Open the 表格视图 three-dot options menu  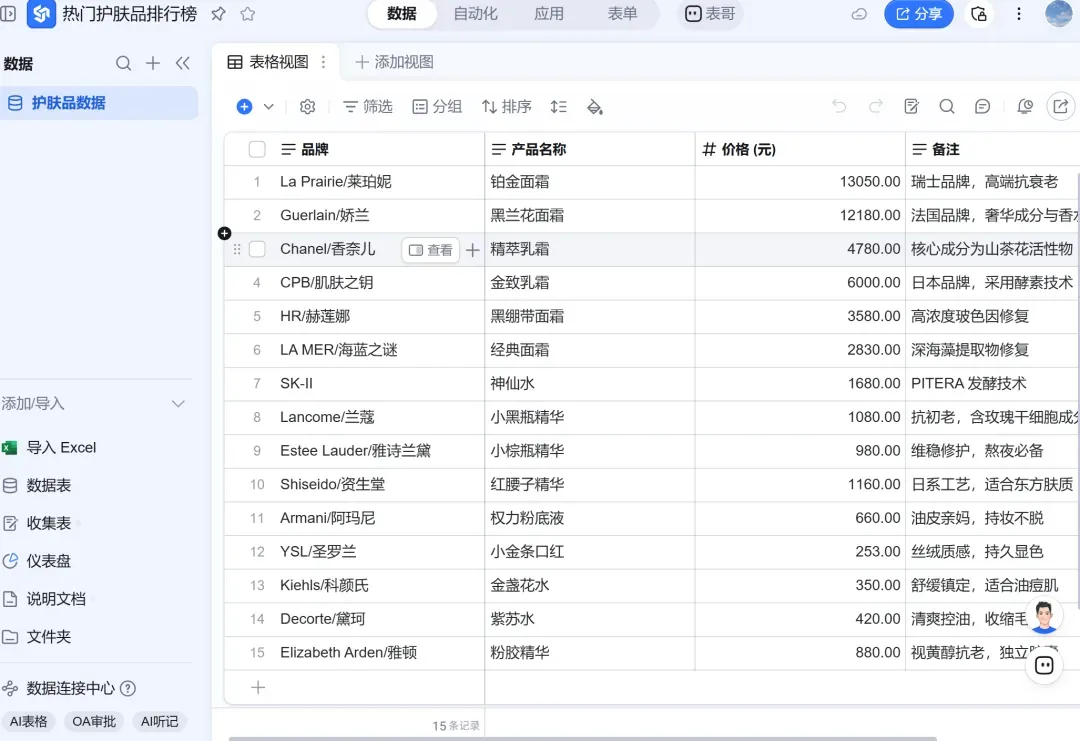(323, 62)
